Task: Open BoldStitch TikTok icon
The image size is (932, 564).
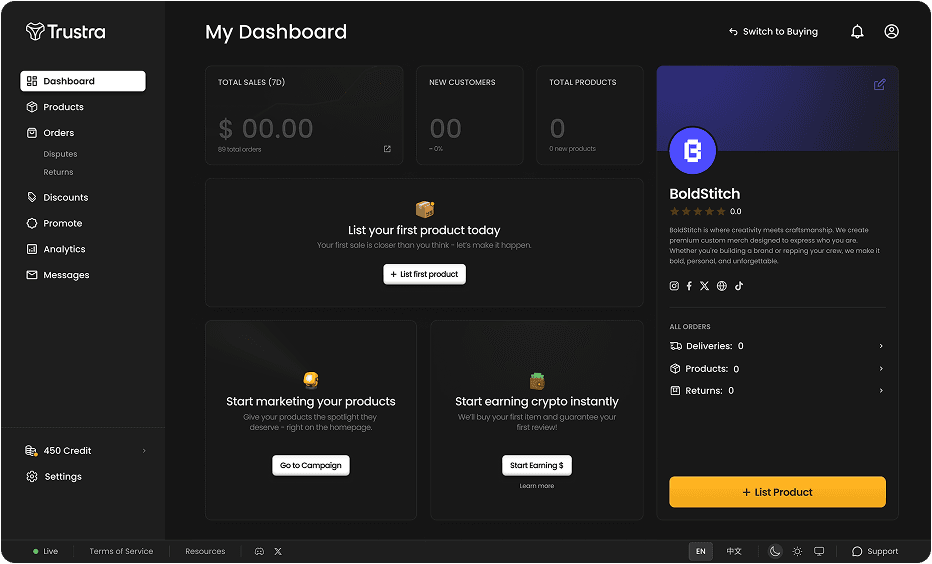Action: coord(739,286)
